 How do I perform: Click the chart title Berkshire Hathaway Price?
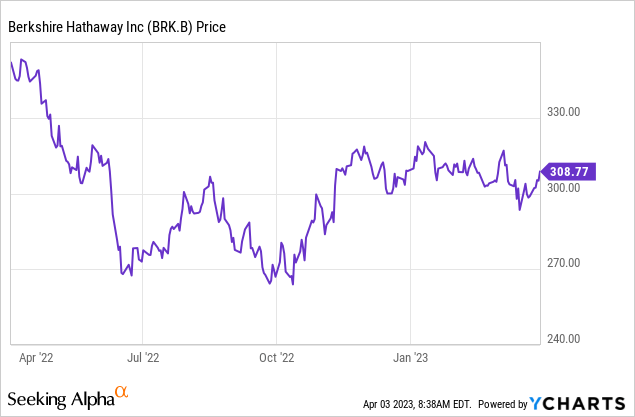point(117,27)
